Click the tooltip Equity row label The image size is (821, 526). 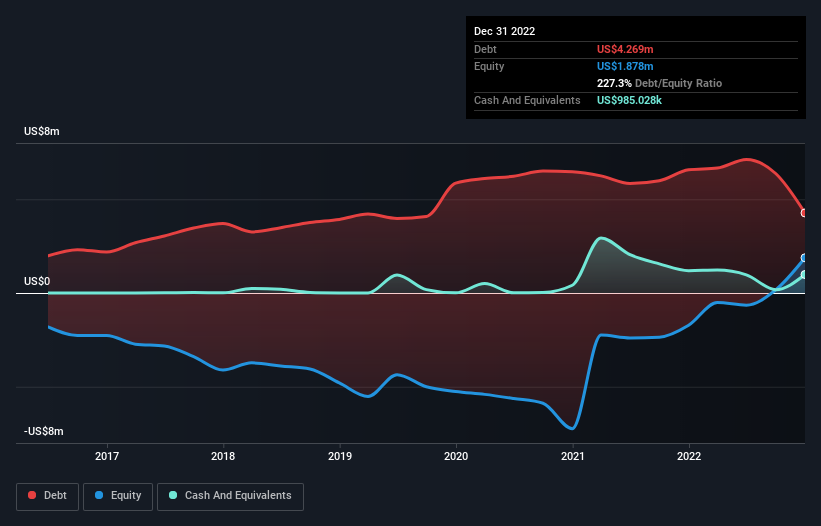(489, 66)
